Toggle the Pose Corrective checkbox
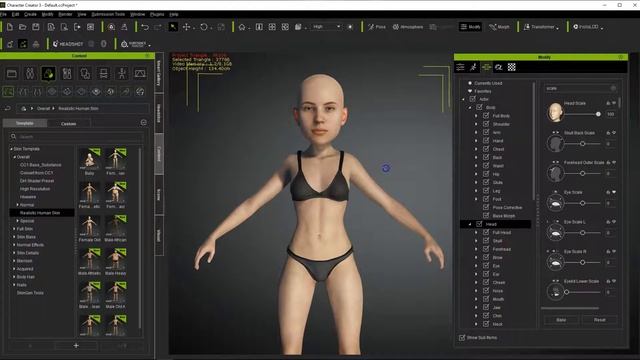 [x=486, y=207]
